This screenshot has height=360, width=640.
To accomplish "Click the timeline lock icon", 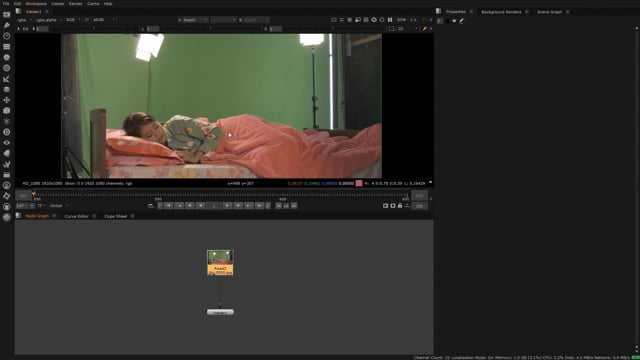I will (x=400, y=206).
